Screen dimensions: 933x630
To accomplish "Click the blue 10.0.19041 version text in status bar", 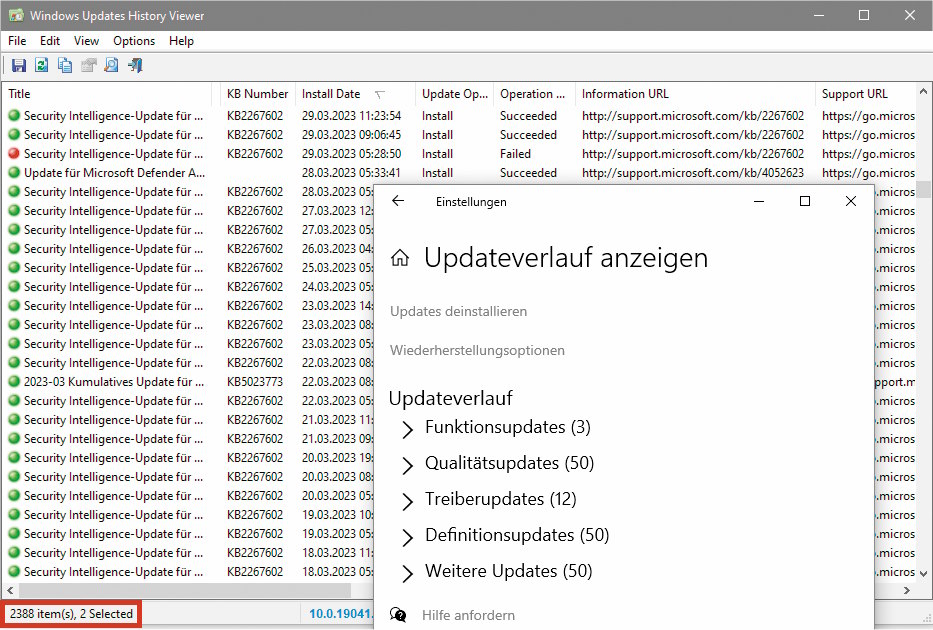I will pyautogui.click(x=341, y=614).
